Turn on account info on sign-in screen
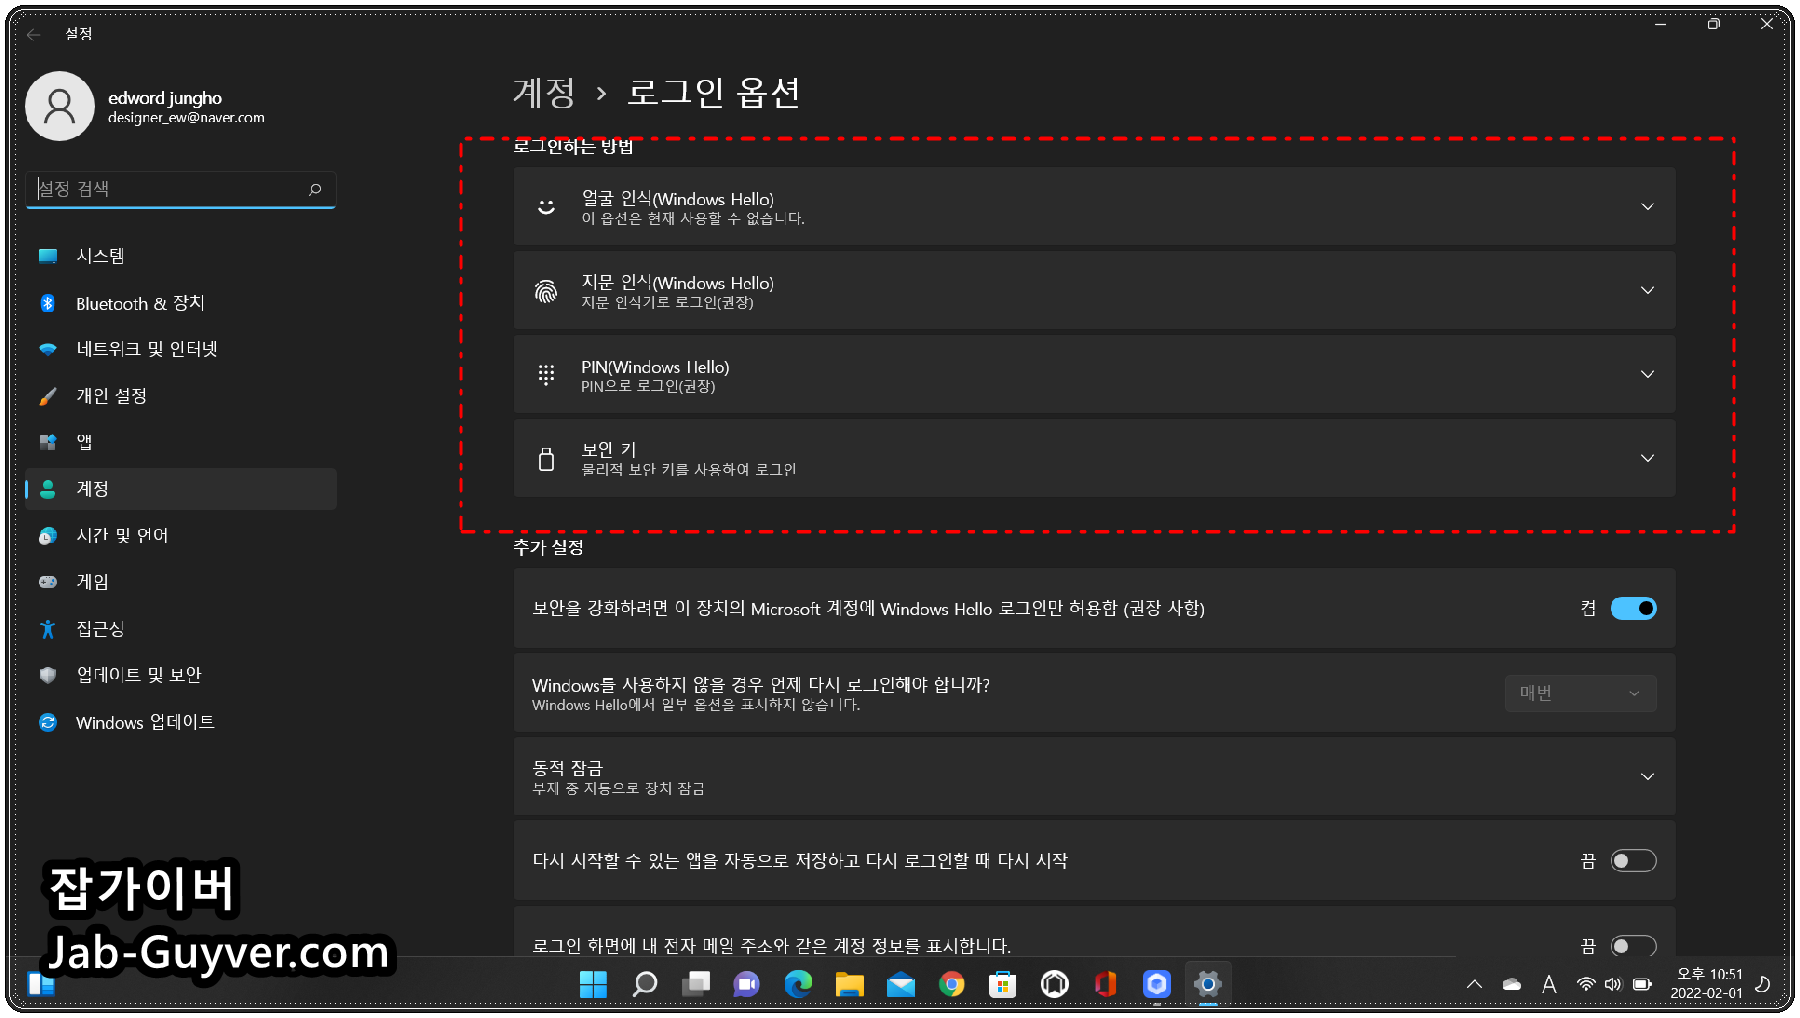The image size is (1800, 1018). [1633, 945]
